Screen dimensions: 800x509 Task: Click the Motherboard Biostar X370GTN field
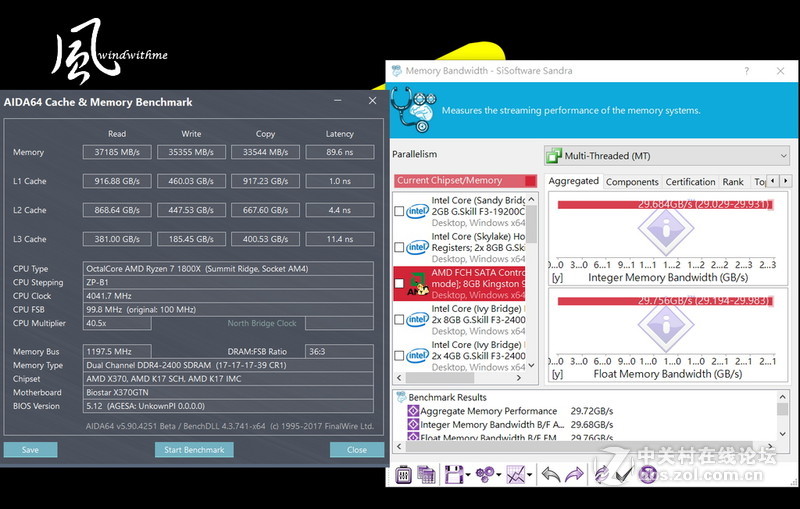coord(228,393)
